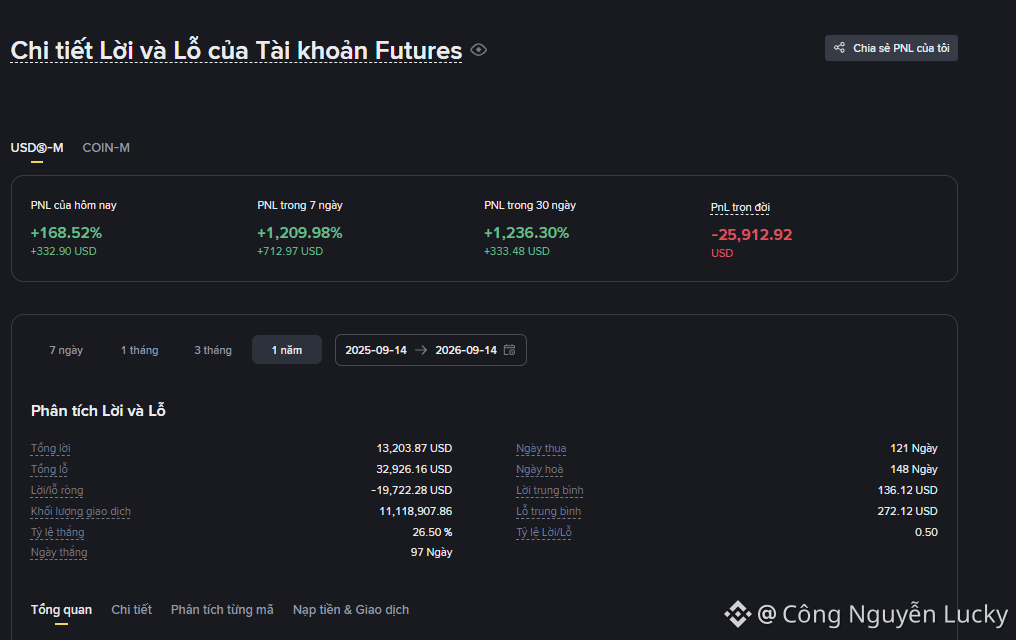The width and height of the screenshot is (1016, 640).
Task: Click the arrow between the two dates
Action: coord(421,350)
